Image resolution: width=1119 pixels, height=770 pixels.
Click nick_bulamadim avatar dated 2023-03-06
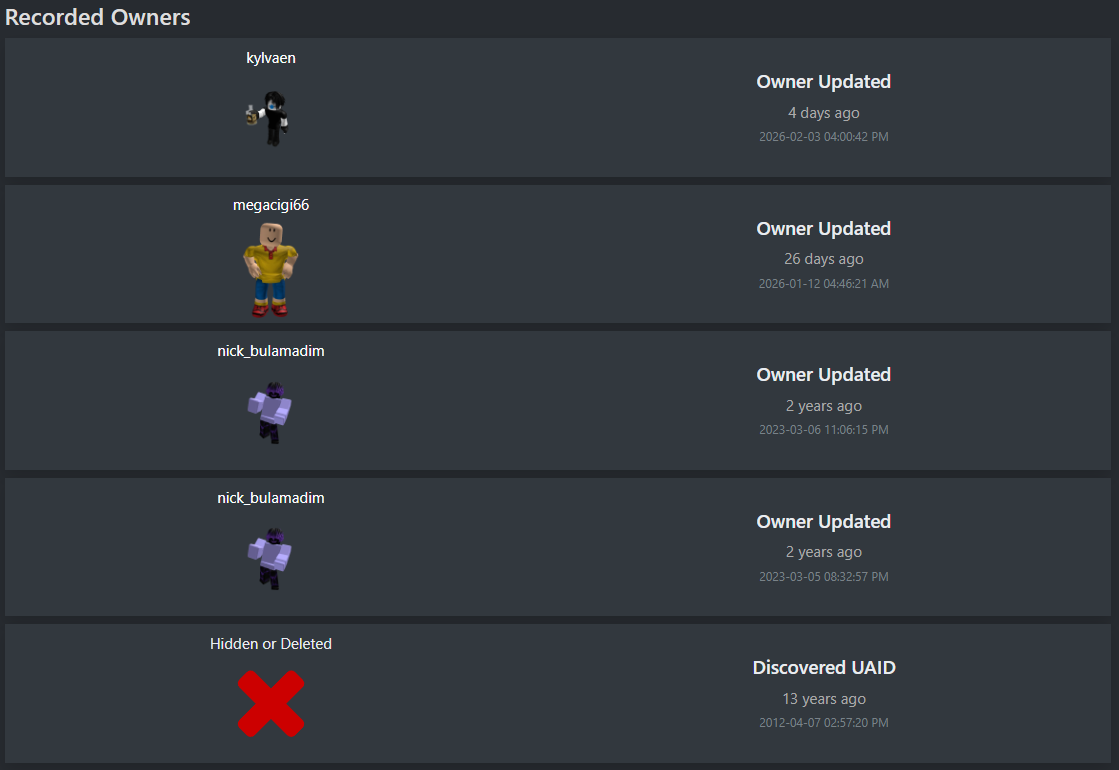click(x=270, y=412)
